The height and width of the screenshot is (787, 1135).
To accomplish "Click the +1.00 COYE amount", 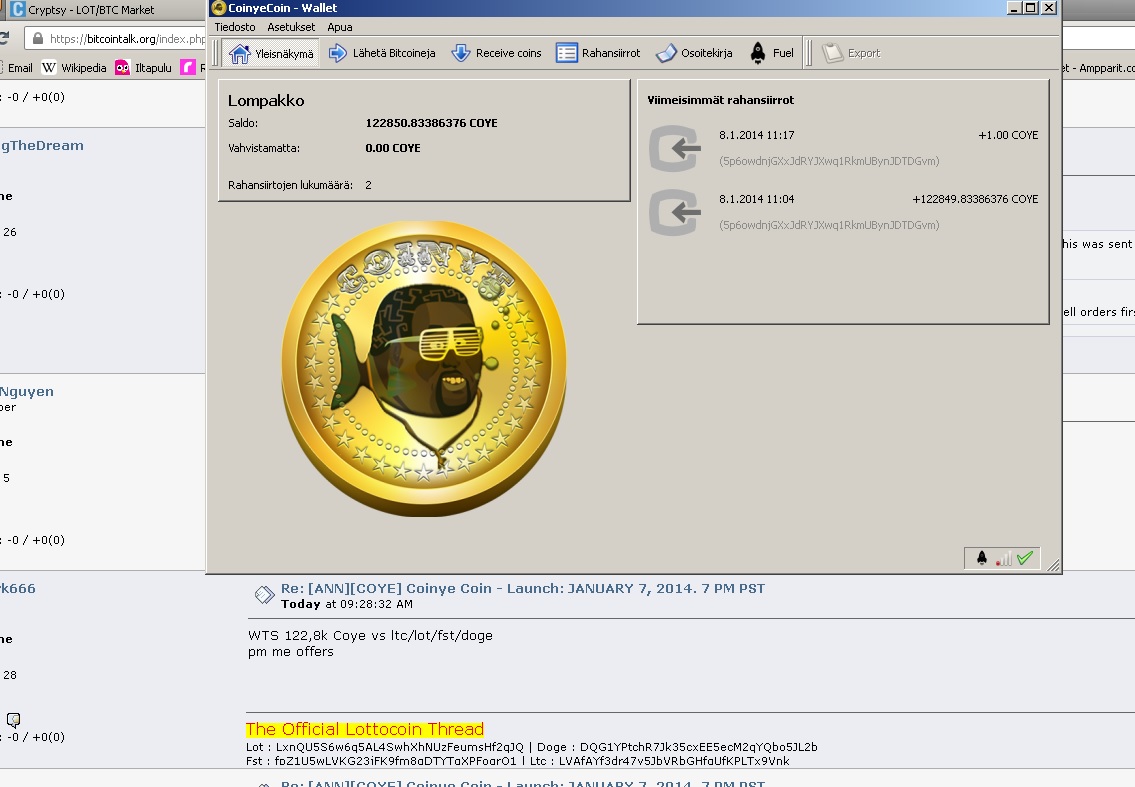I will (1008, 135).
